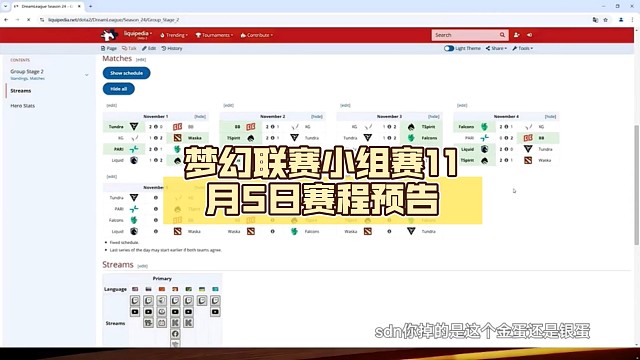
Task: Open match info for BB vs IG November 2
Action: (272, 127)
